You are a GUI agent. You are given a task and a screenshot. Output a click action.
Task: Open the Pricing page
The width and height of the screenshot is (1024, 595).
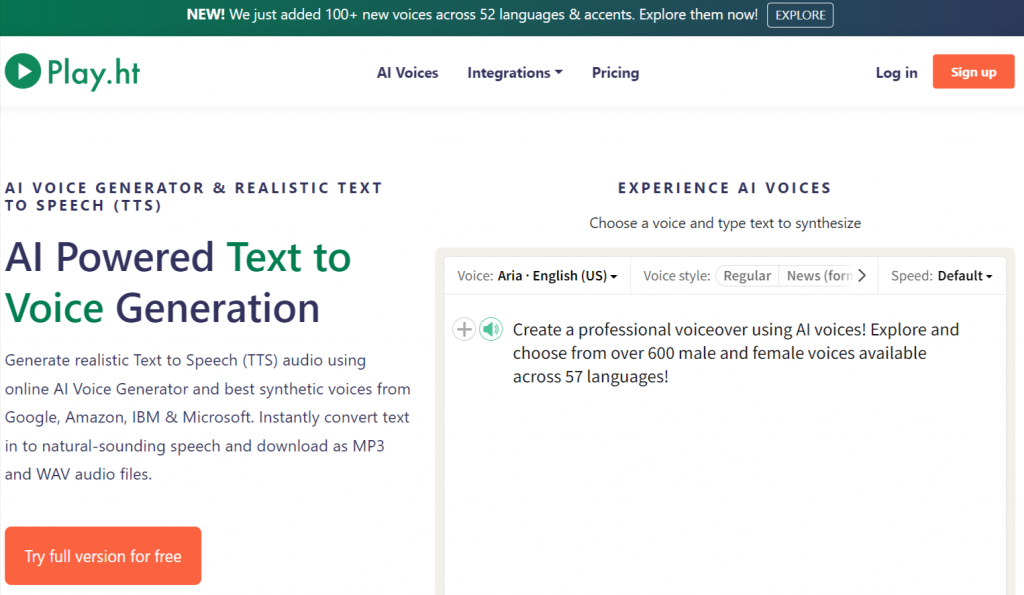(x=615, y=72)
